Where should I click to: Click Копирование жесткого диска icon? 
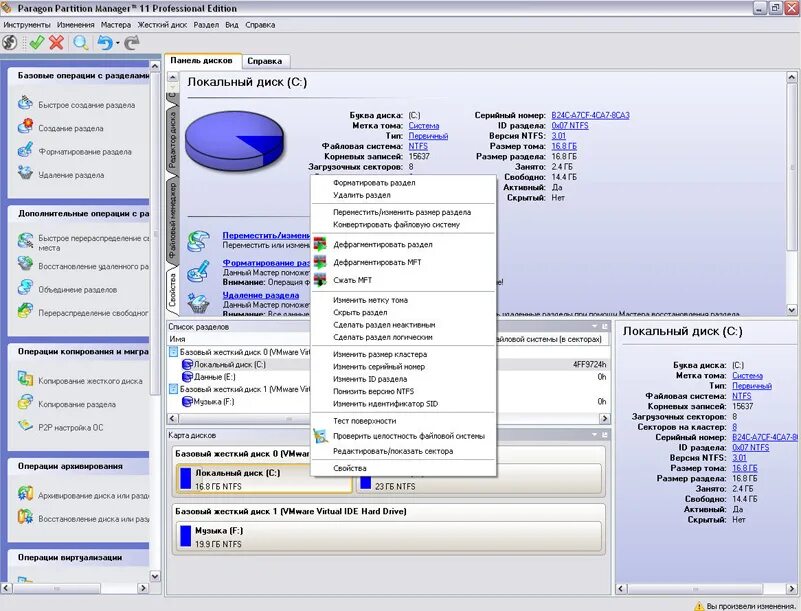[25, 379]
